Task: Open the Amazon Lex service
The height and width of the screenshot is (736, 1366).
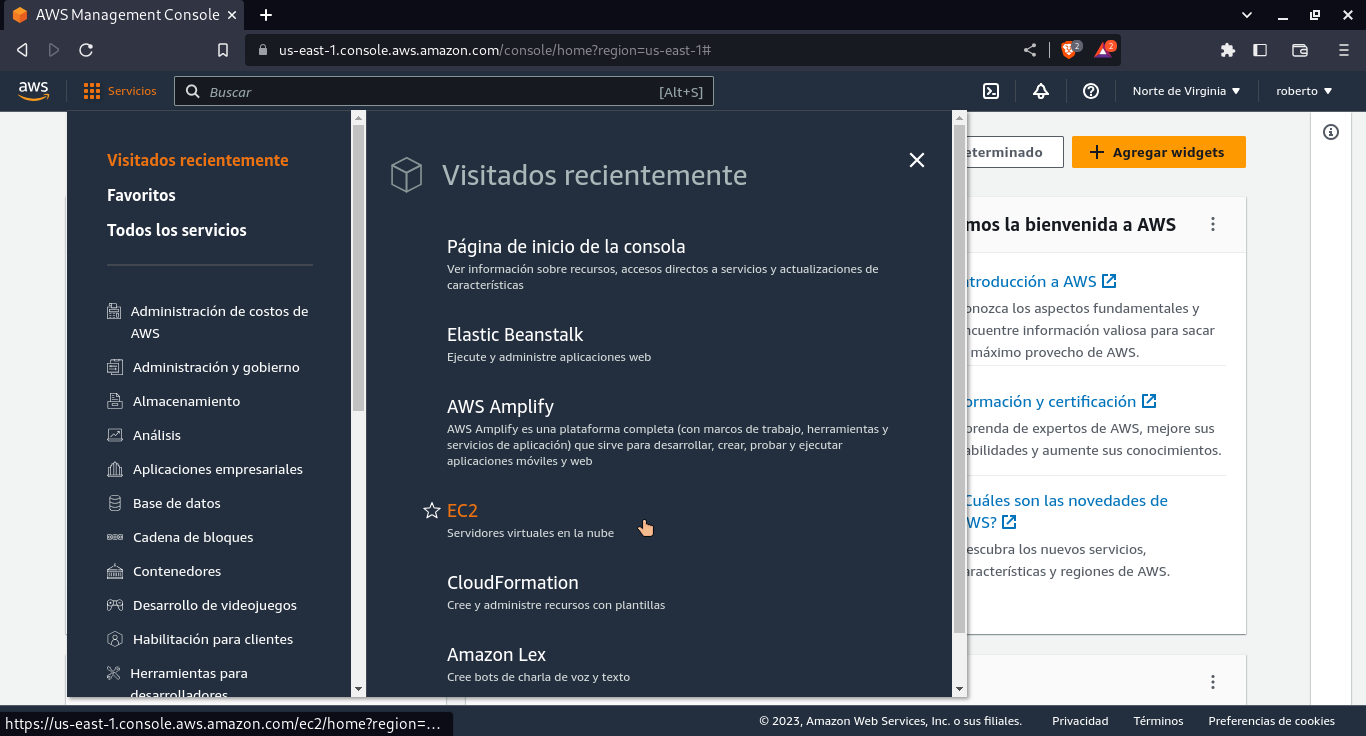Action: pyautogui.click(x=496, y=655)
